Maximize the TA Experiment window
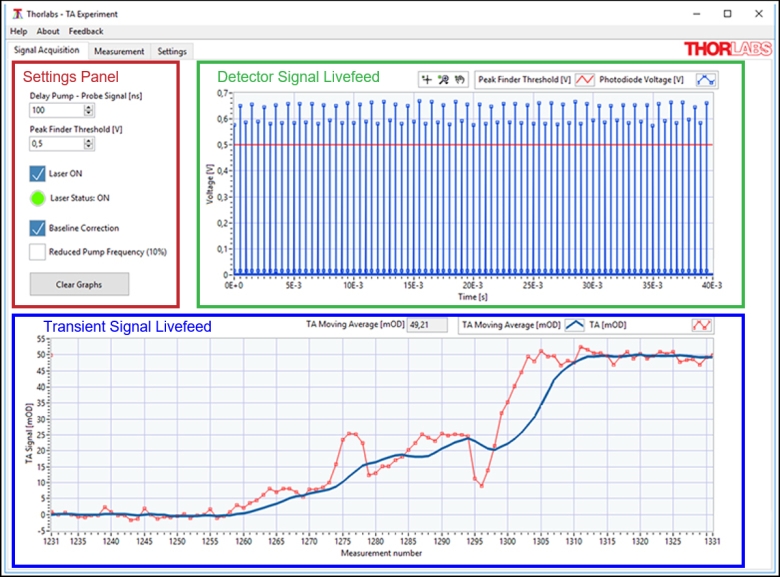 coord(727,14)
